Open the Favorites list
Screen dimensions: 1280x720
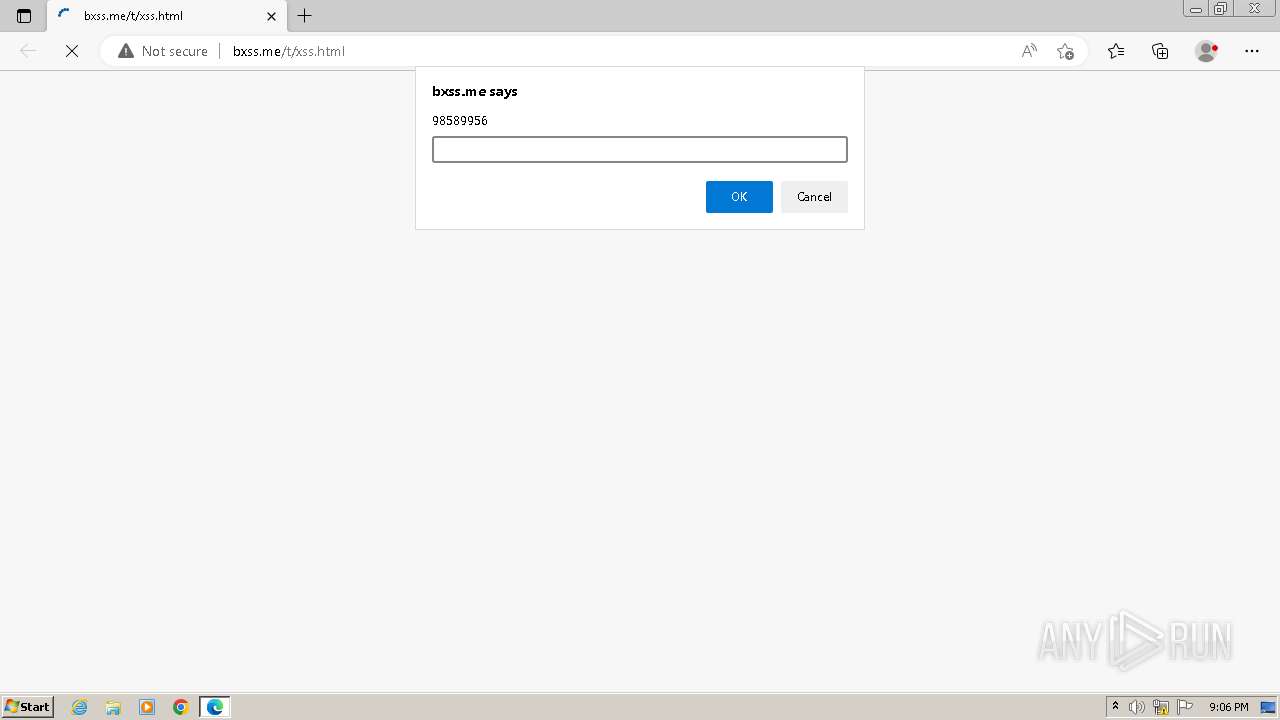(1116, 51)
